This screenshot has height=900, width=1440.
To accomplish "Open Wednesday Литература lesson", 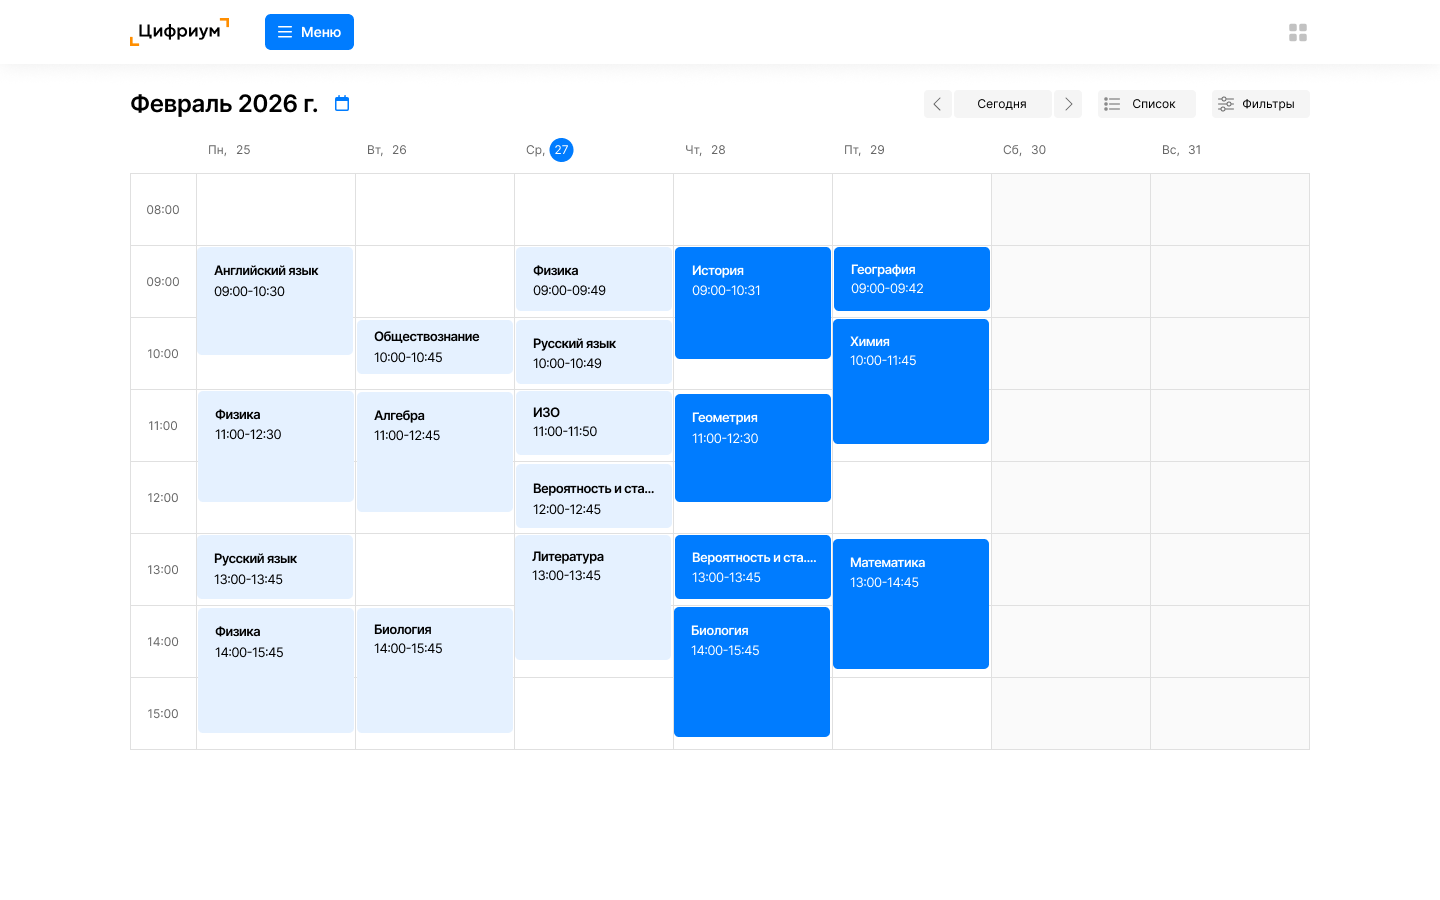I will pyautogui.click(x=594, y=596).
